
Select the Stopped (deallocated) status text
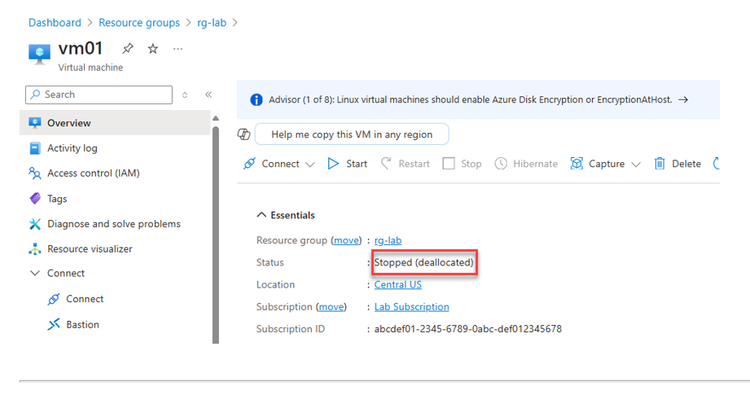[424, 262]
